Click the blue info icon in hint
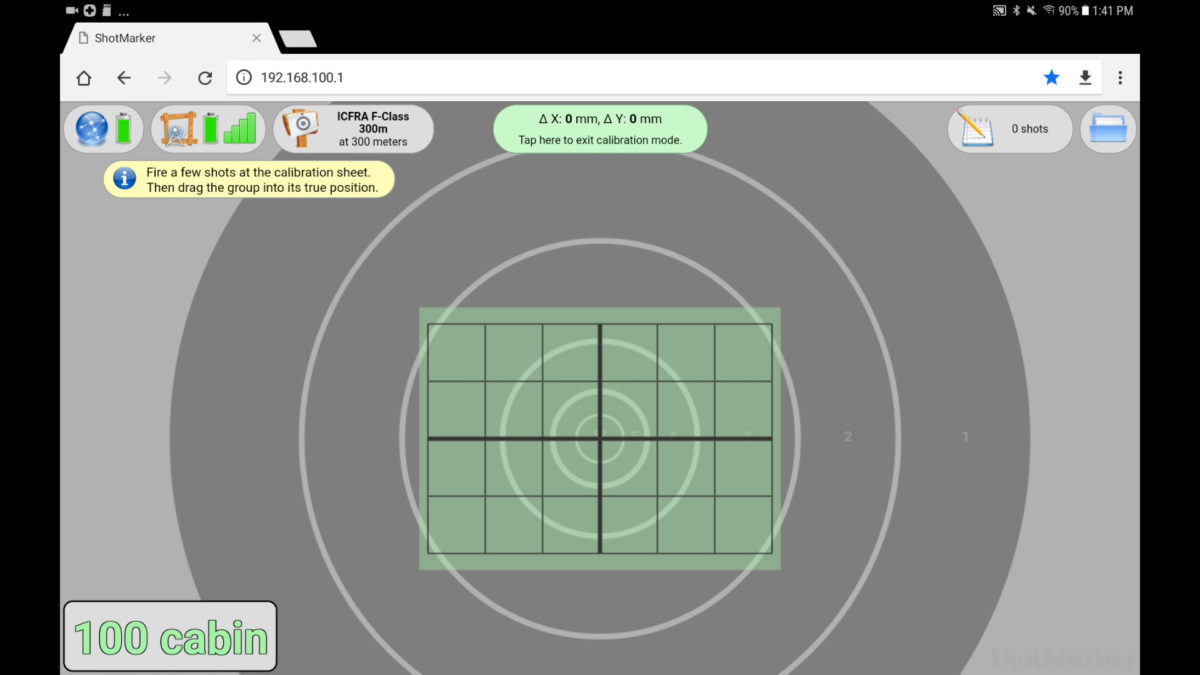The image size is (1200, 675). (125, 179)
